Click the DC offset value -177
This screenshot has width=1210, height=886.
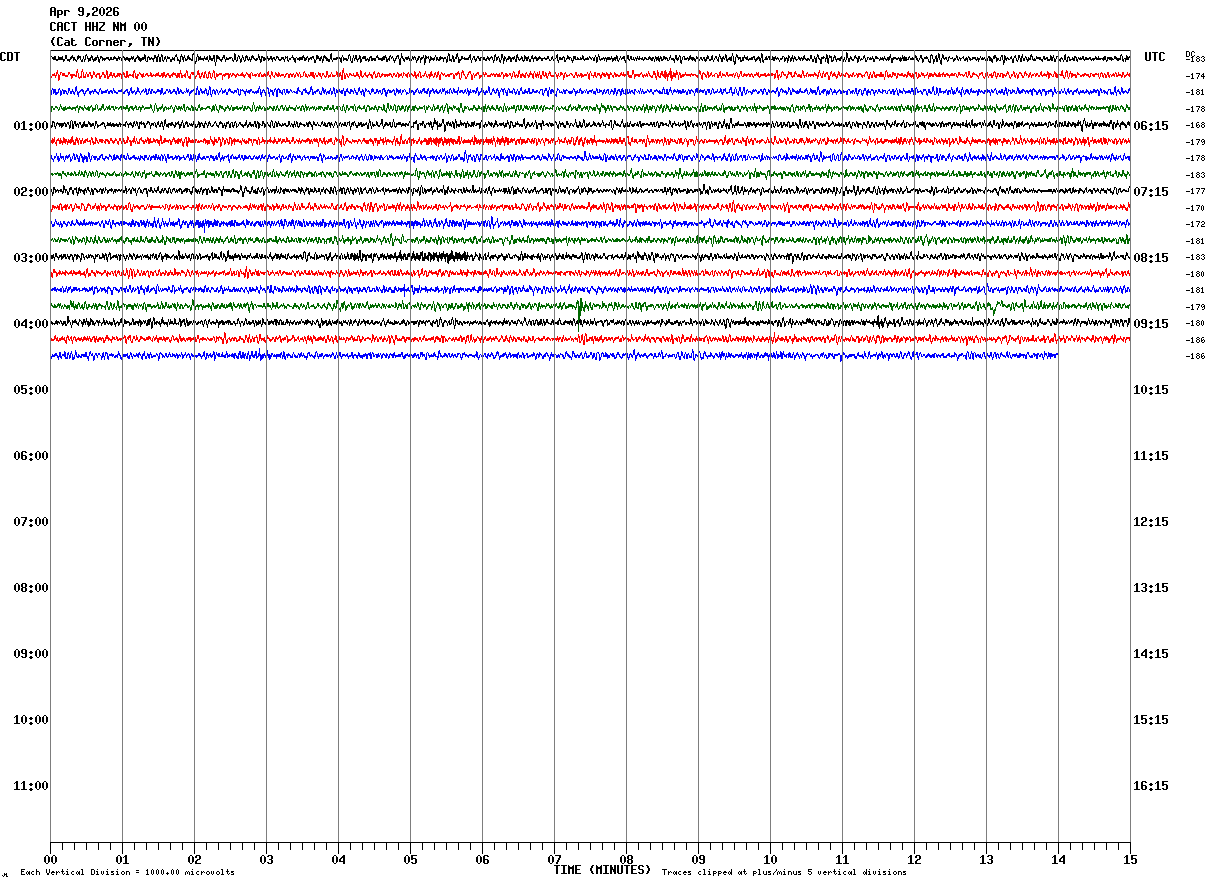(1195, 191)
